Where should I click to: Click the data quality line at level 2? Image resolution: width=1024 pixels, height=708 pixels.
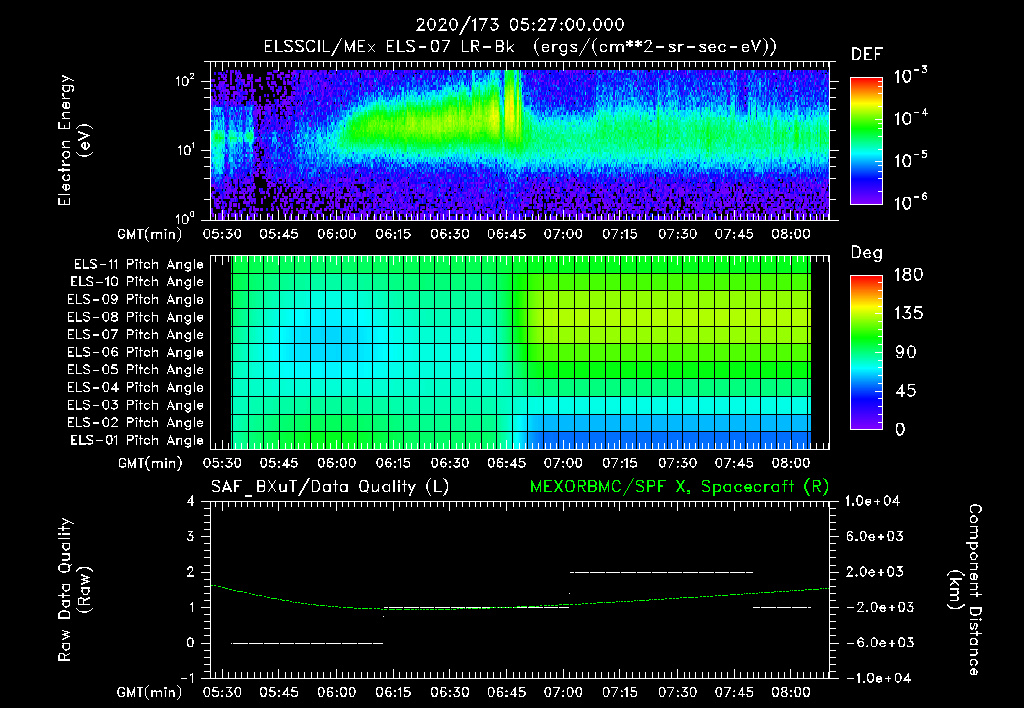[x=661, y=572]
